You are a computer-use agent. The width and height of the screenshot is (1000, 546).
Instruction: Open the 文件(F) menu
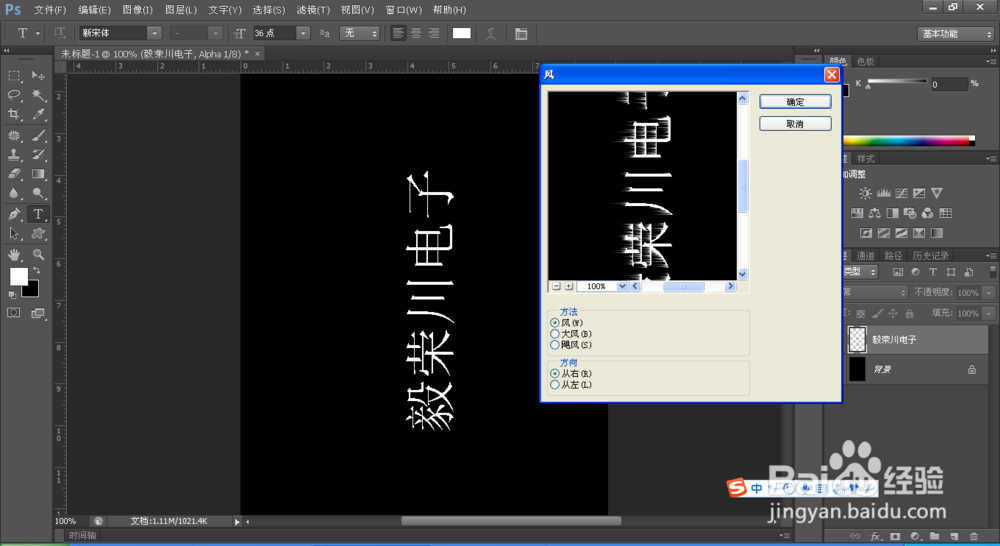click(50, 10)
